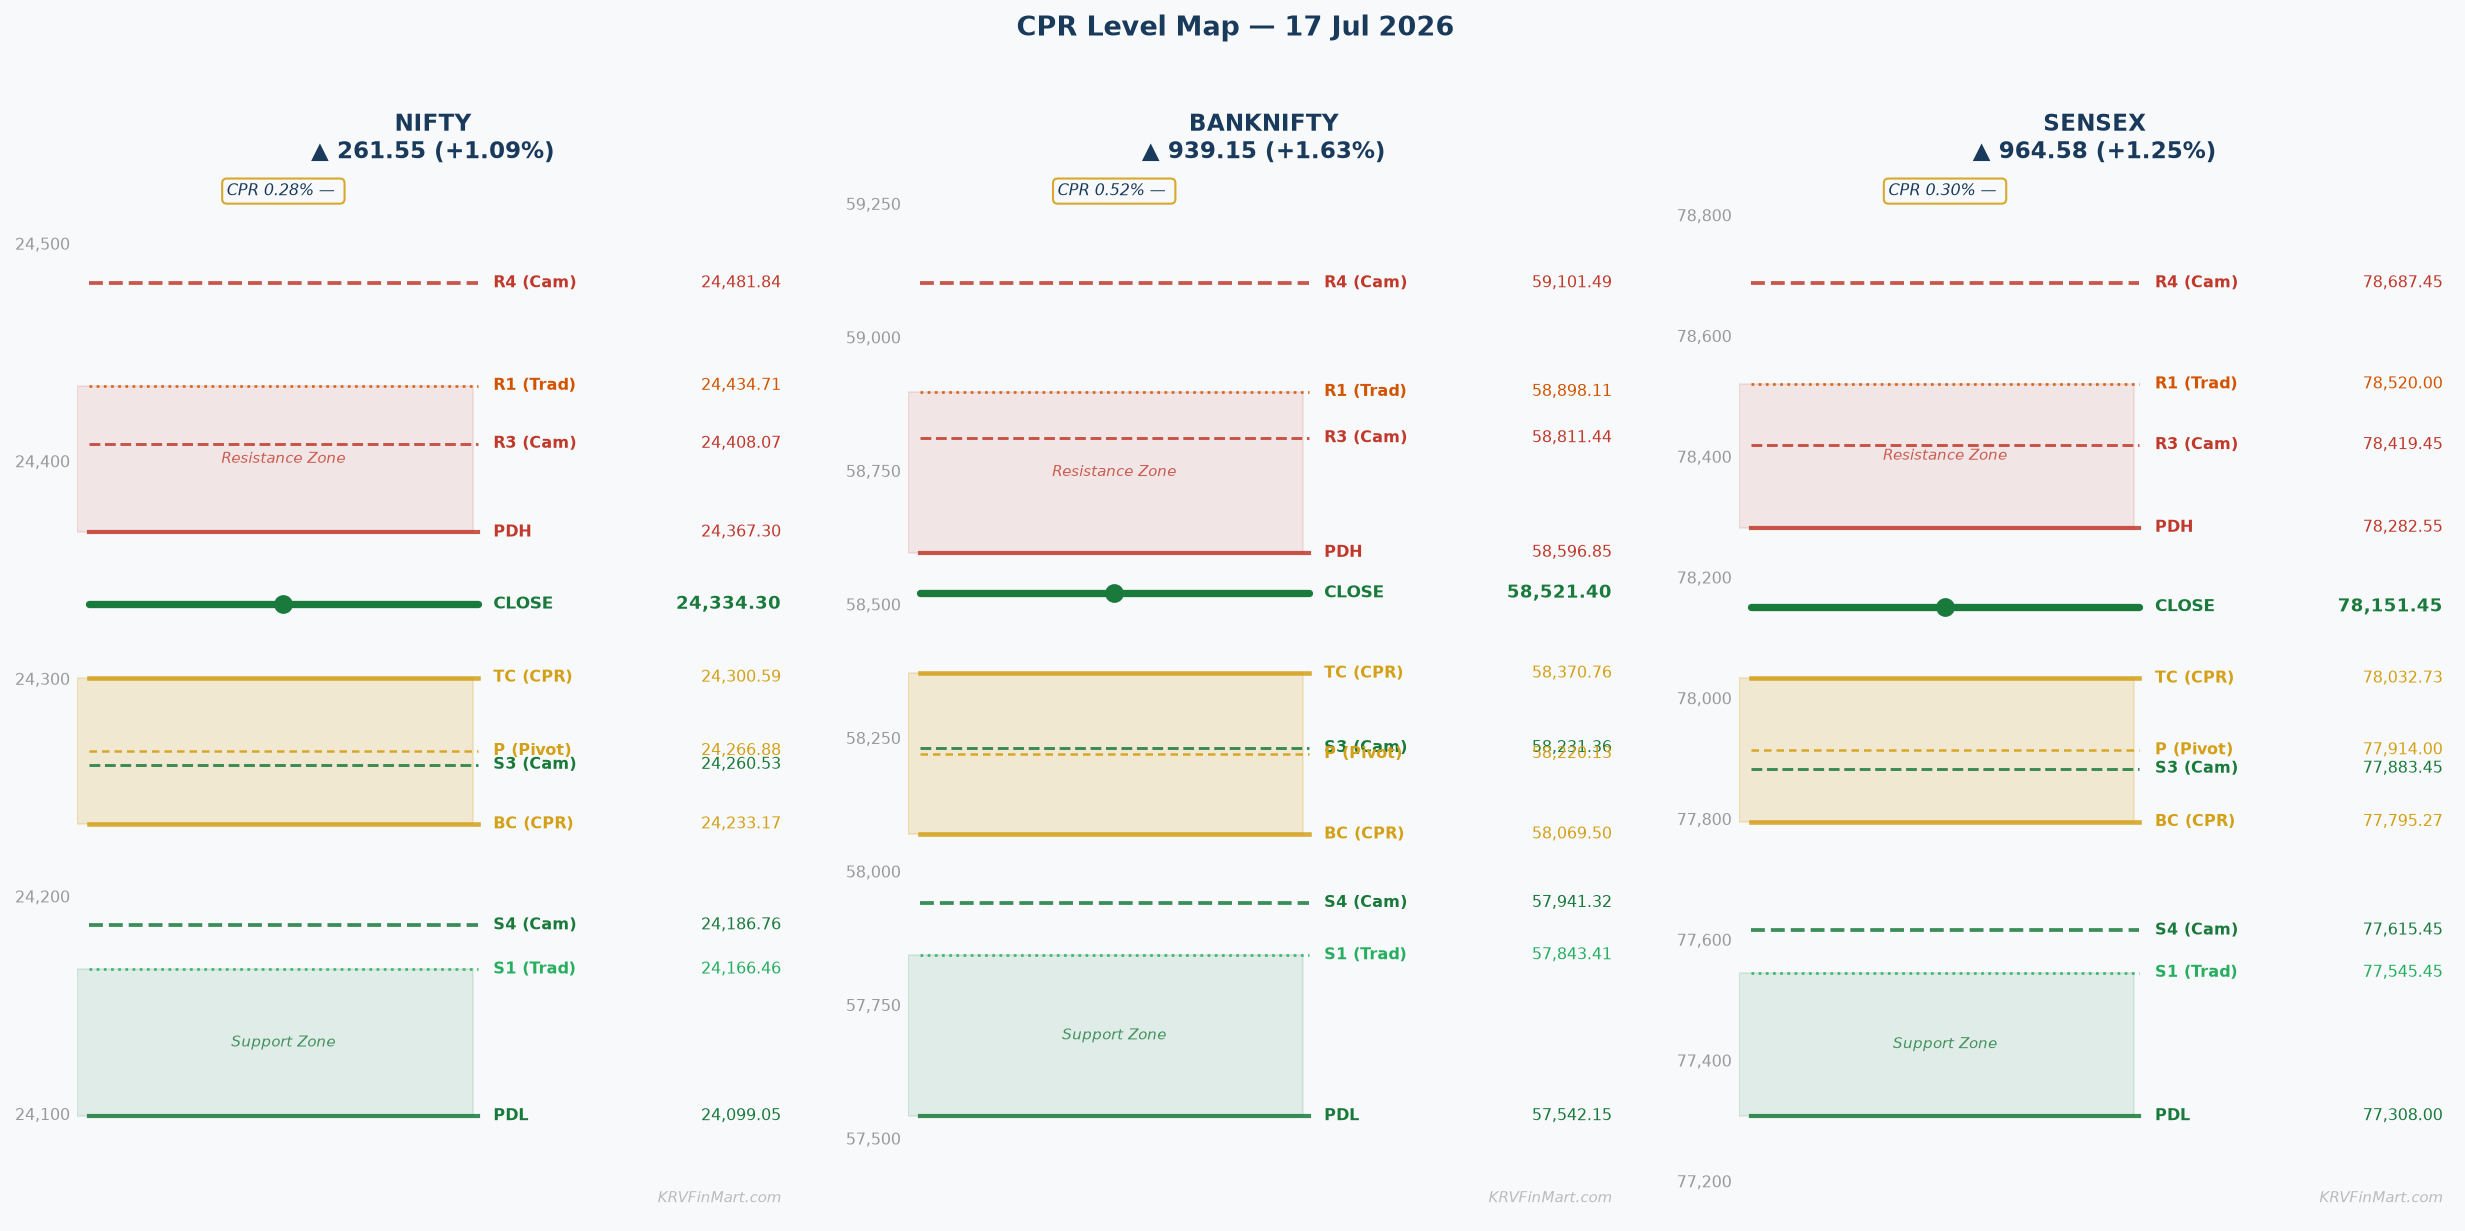Click the BANKNIFTY change ▲ 939.15 (+1.63%)

click(x=1263, y=151)
